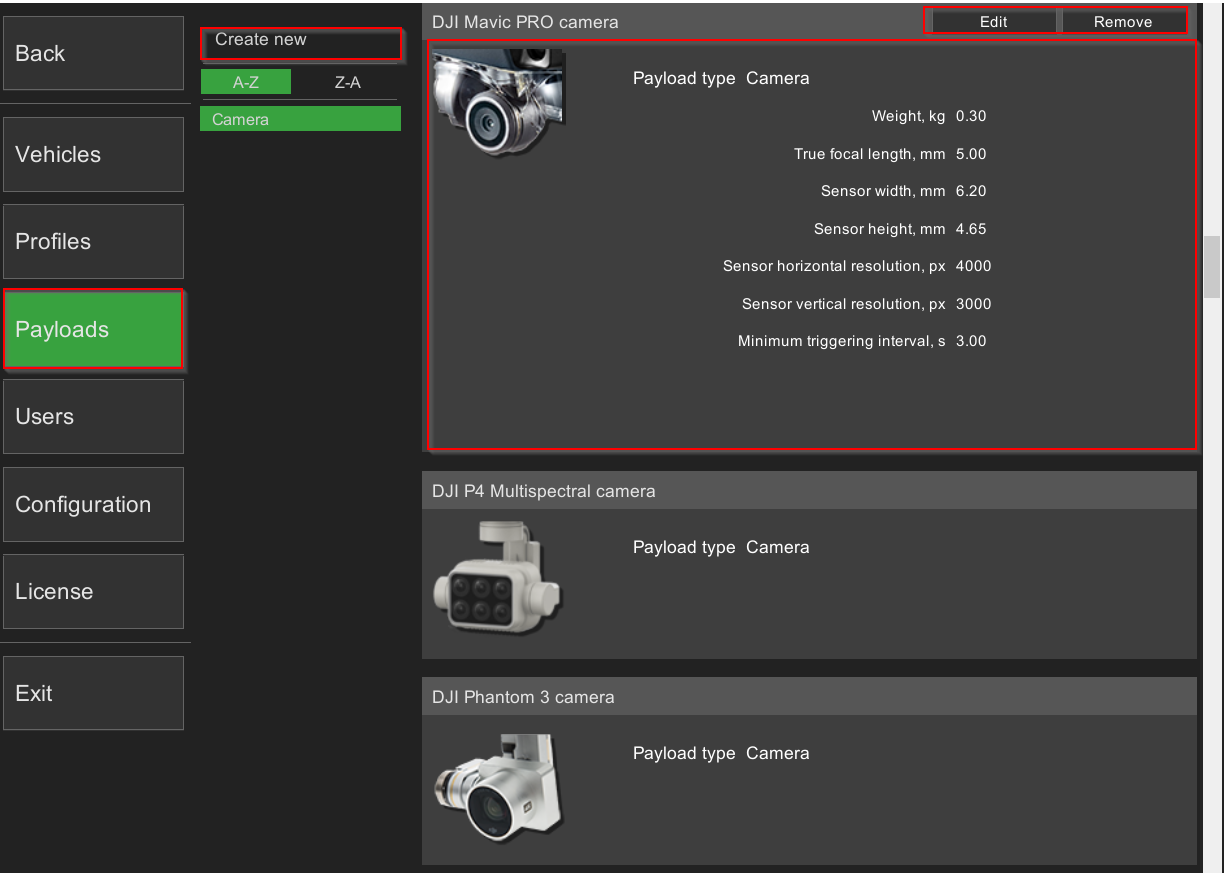Screen dimensions: 1224x873
Task: Go to the Users section
Action: 93,416
